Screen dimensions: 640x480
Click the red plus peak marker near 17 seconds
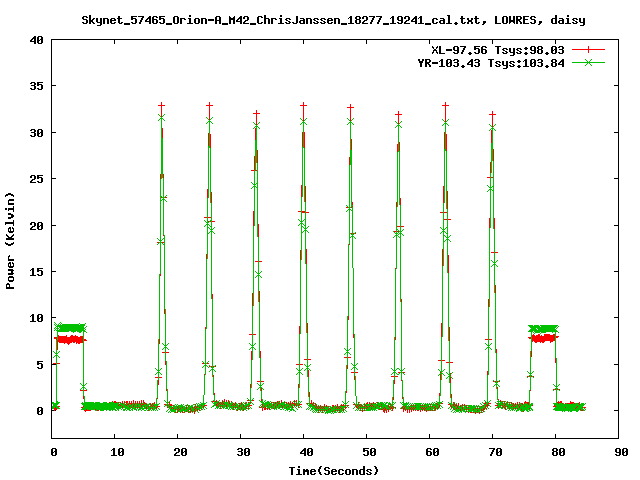(162, 105)
